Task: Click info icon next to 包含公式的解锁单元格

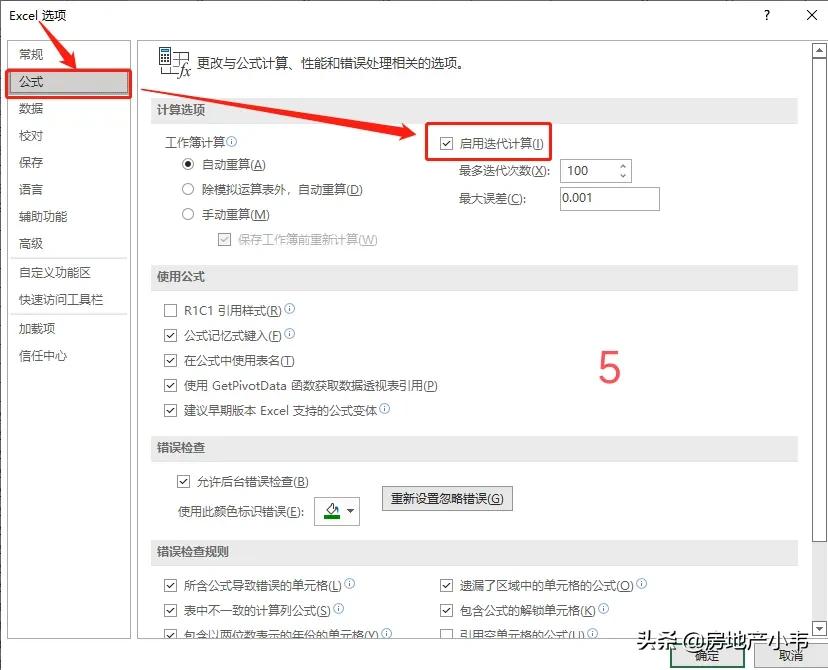Action: pos(604,609)
